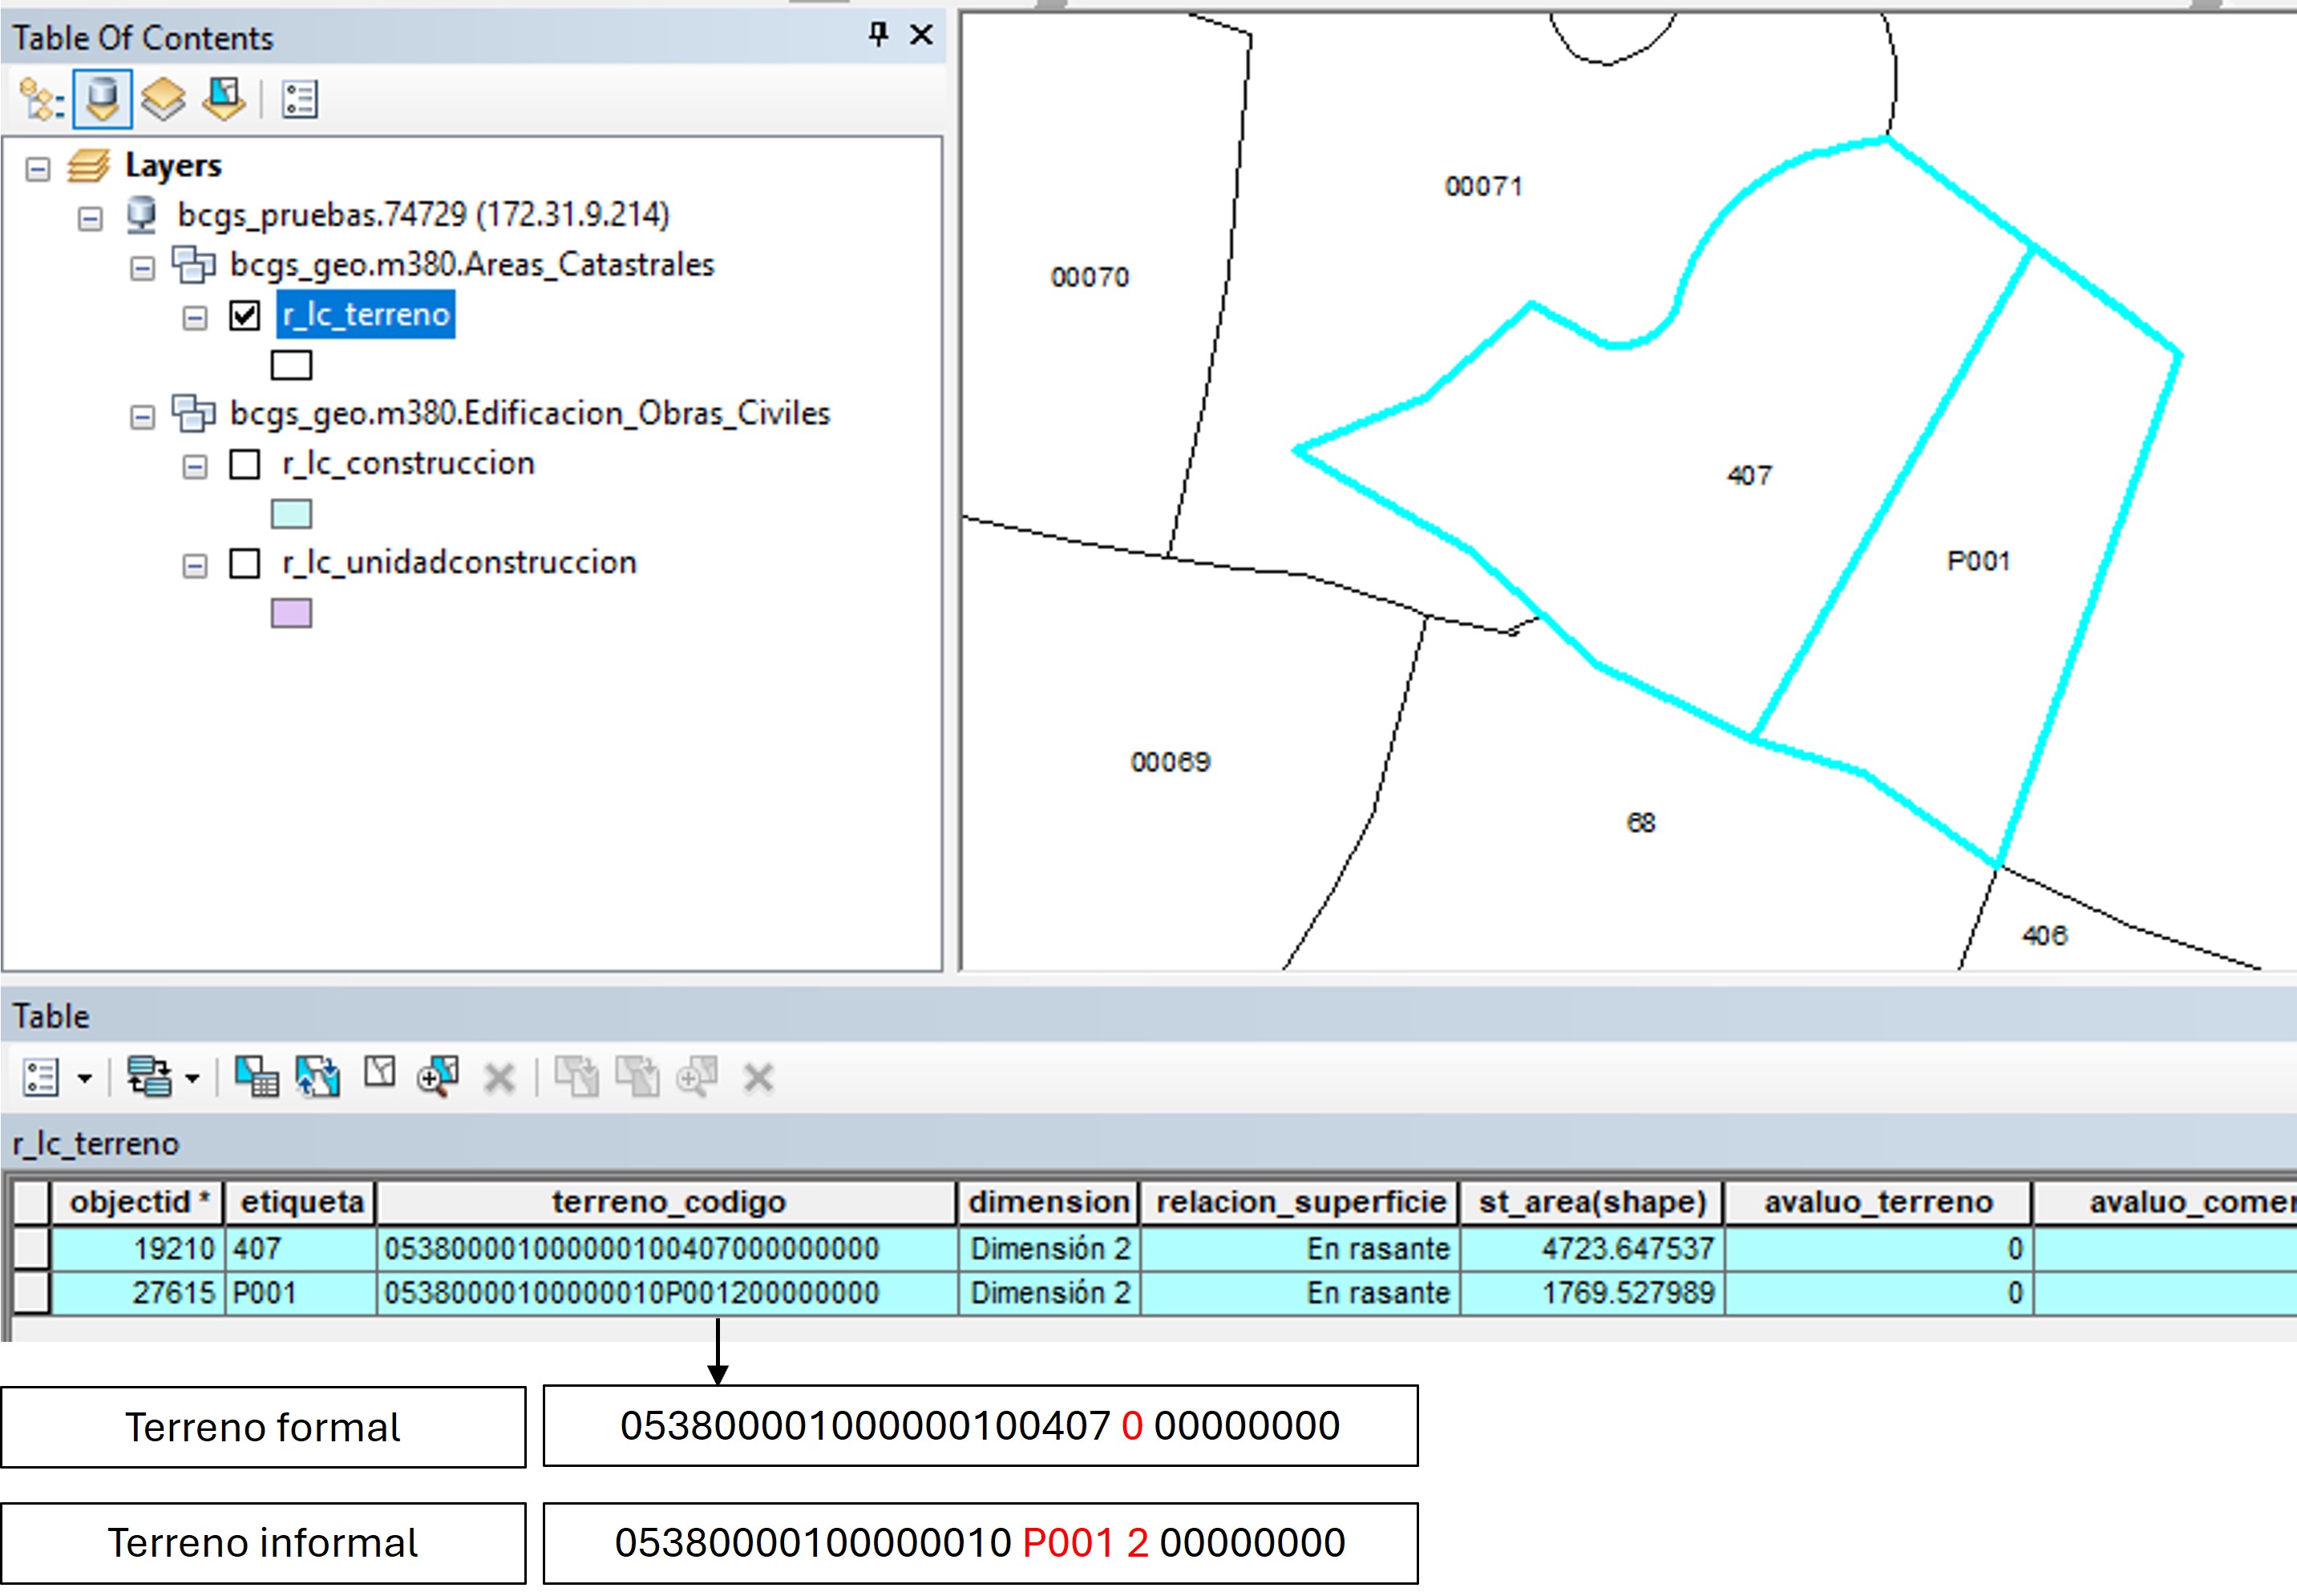Image resolution: width=2297 pixels, height=1596 pixels.
Task: Switch to List By Selection view
Action: pyautogui.click(x=224, y=100)
